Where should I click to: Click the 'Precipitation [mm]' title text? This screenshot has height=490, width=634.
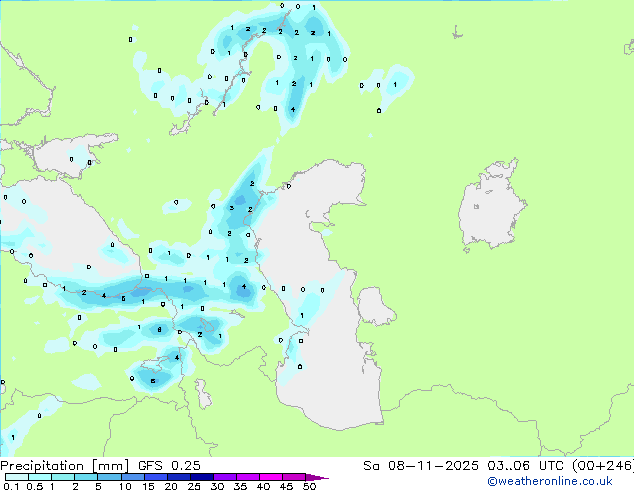[65, 466]
